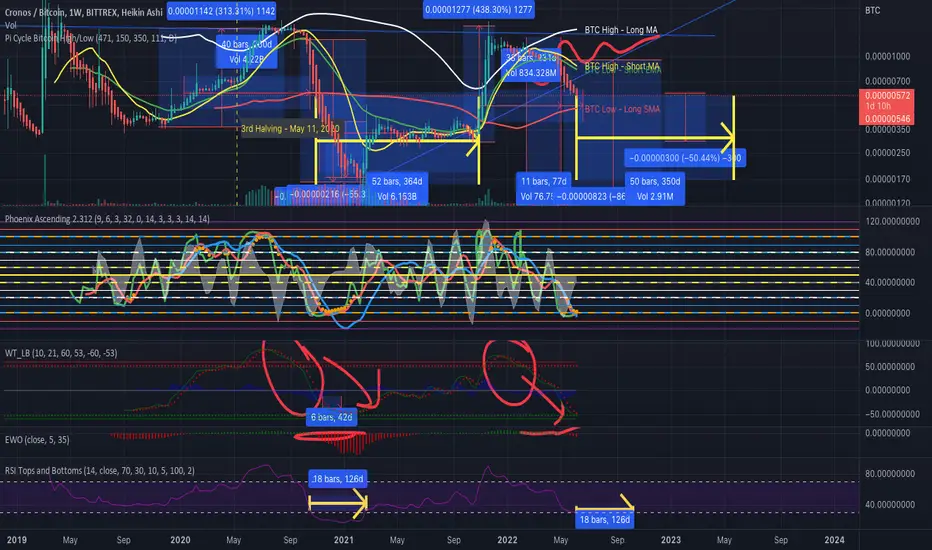932x550 pixels.
Task: Select -50.00000000 on the WT_LB scale
Action: [892, 414]
